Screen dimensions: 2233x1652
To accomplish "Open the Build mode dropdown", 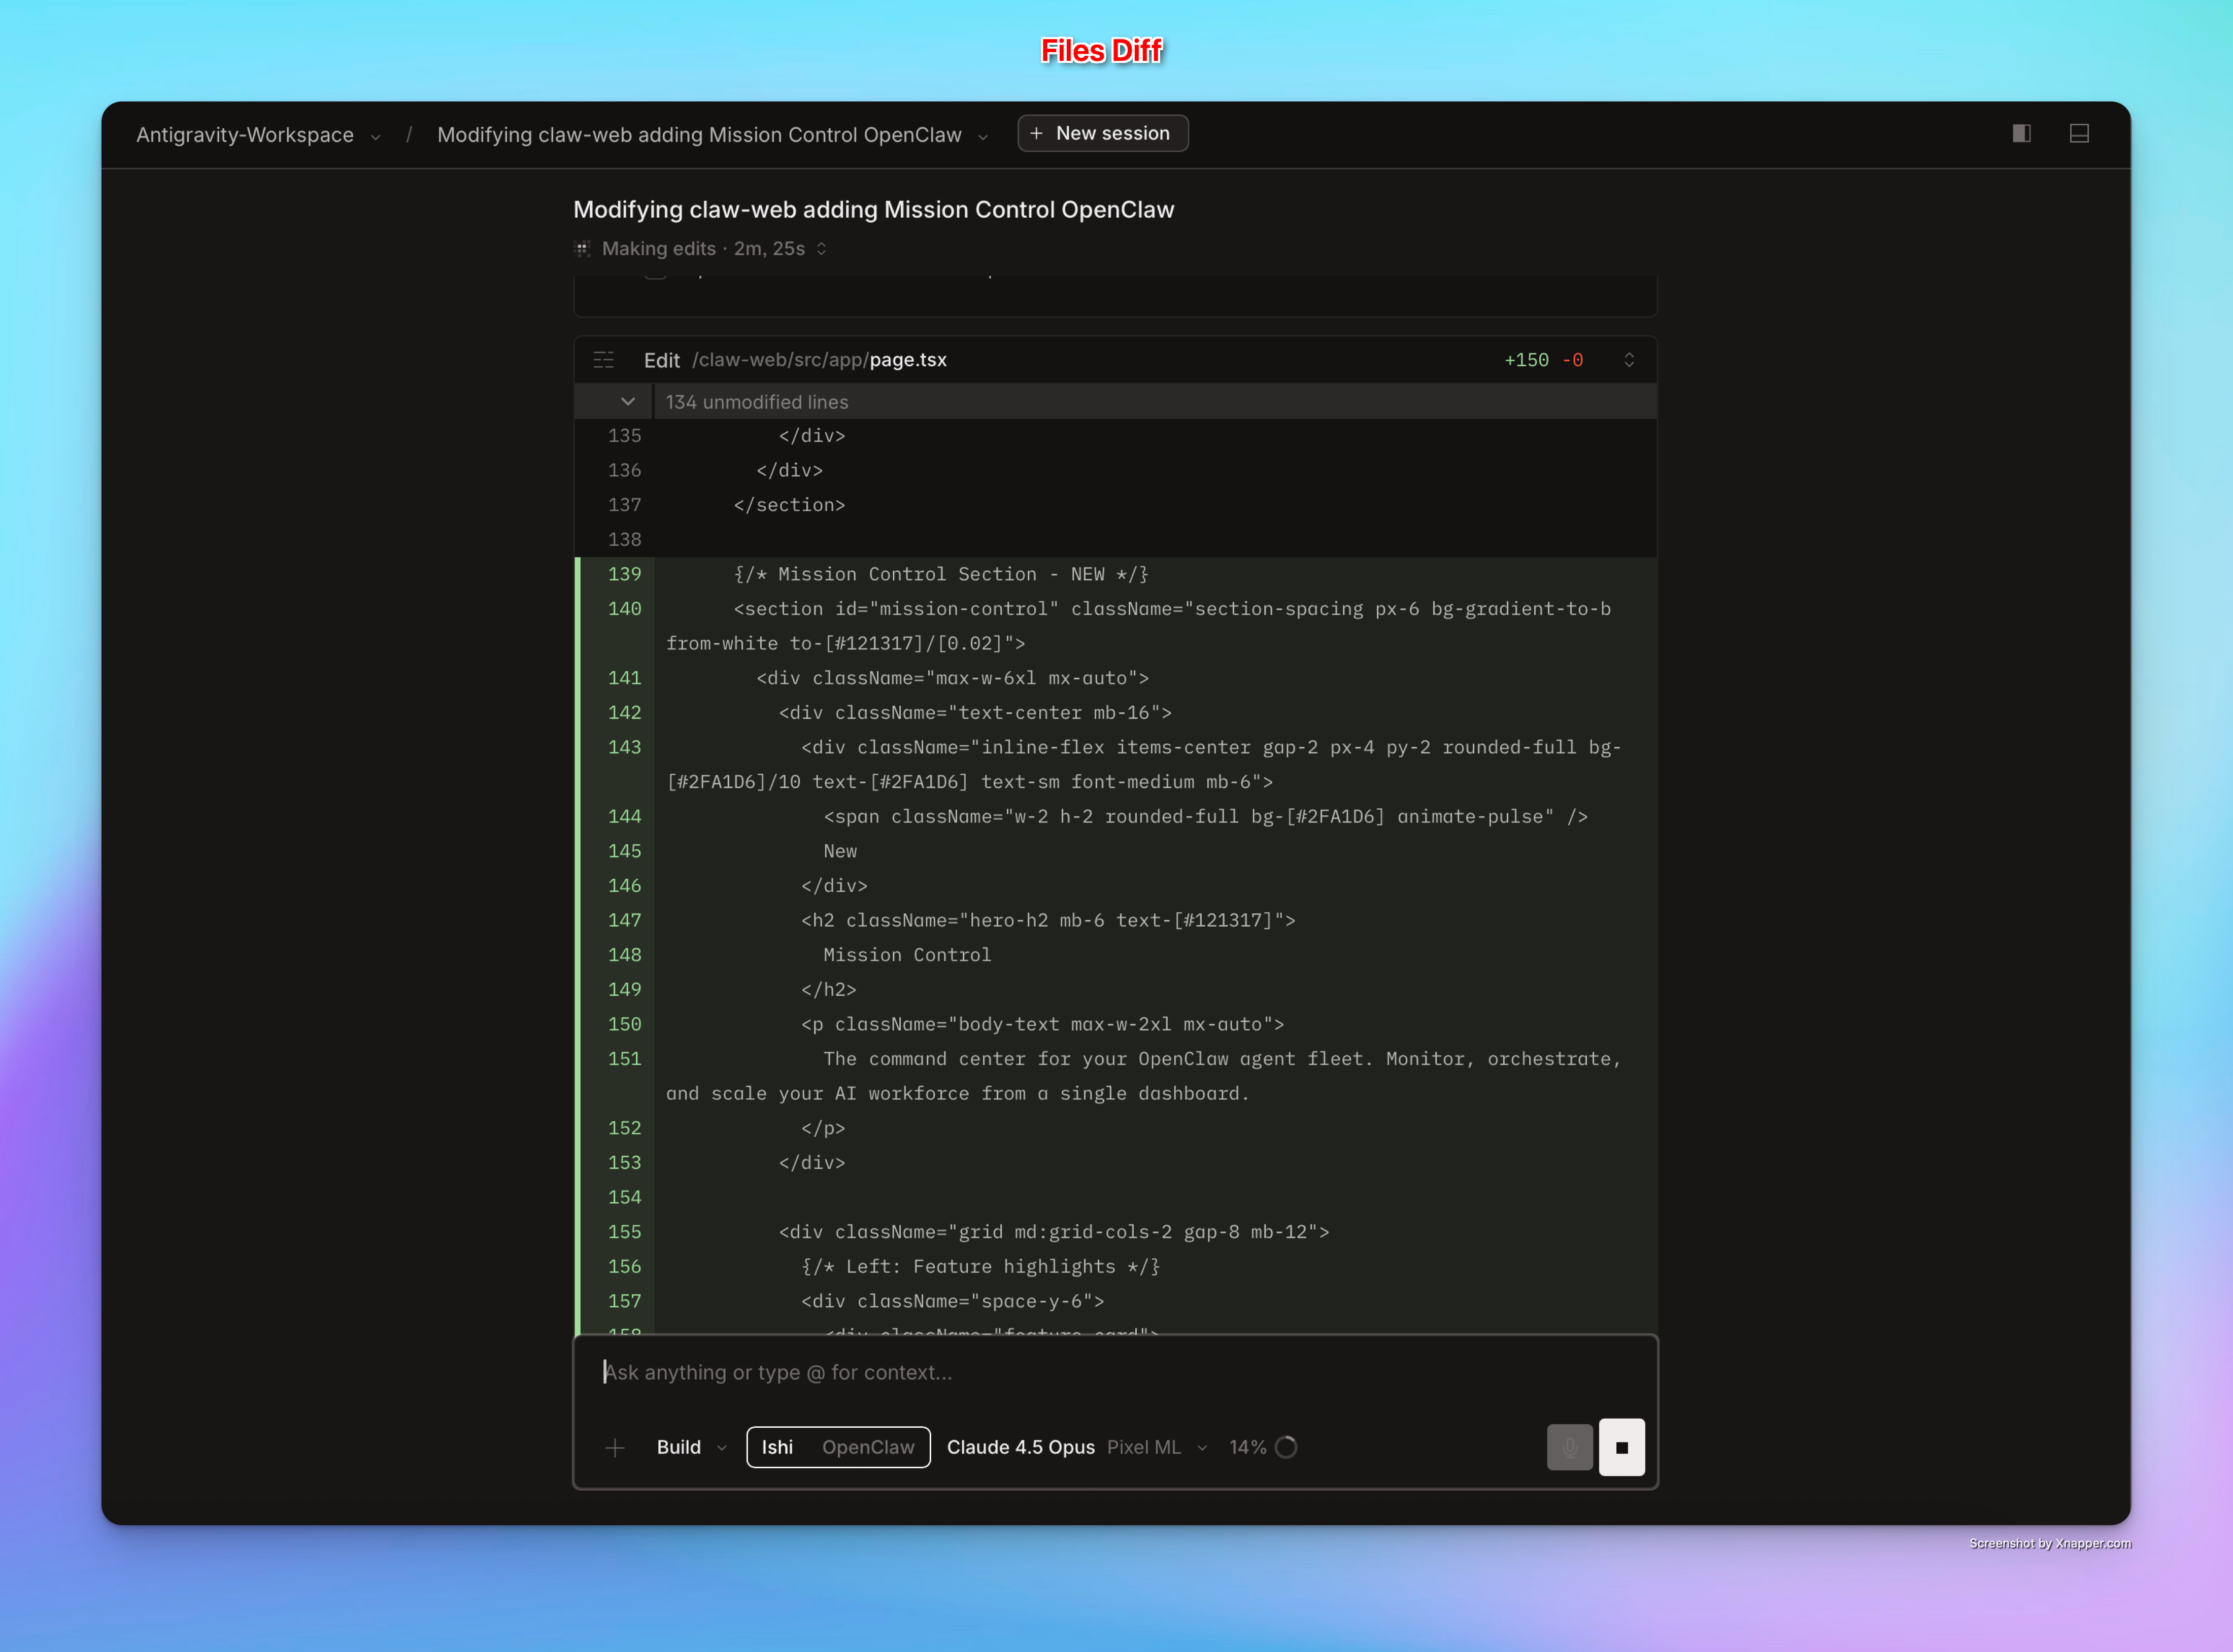I will [690, 1447].
